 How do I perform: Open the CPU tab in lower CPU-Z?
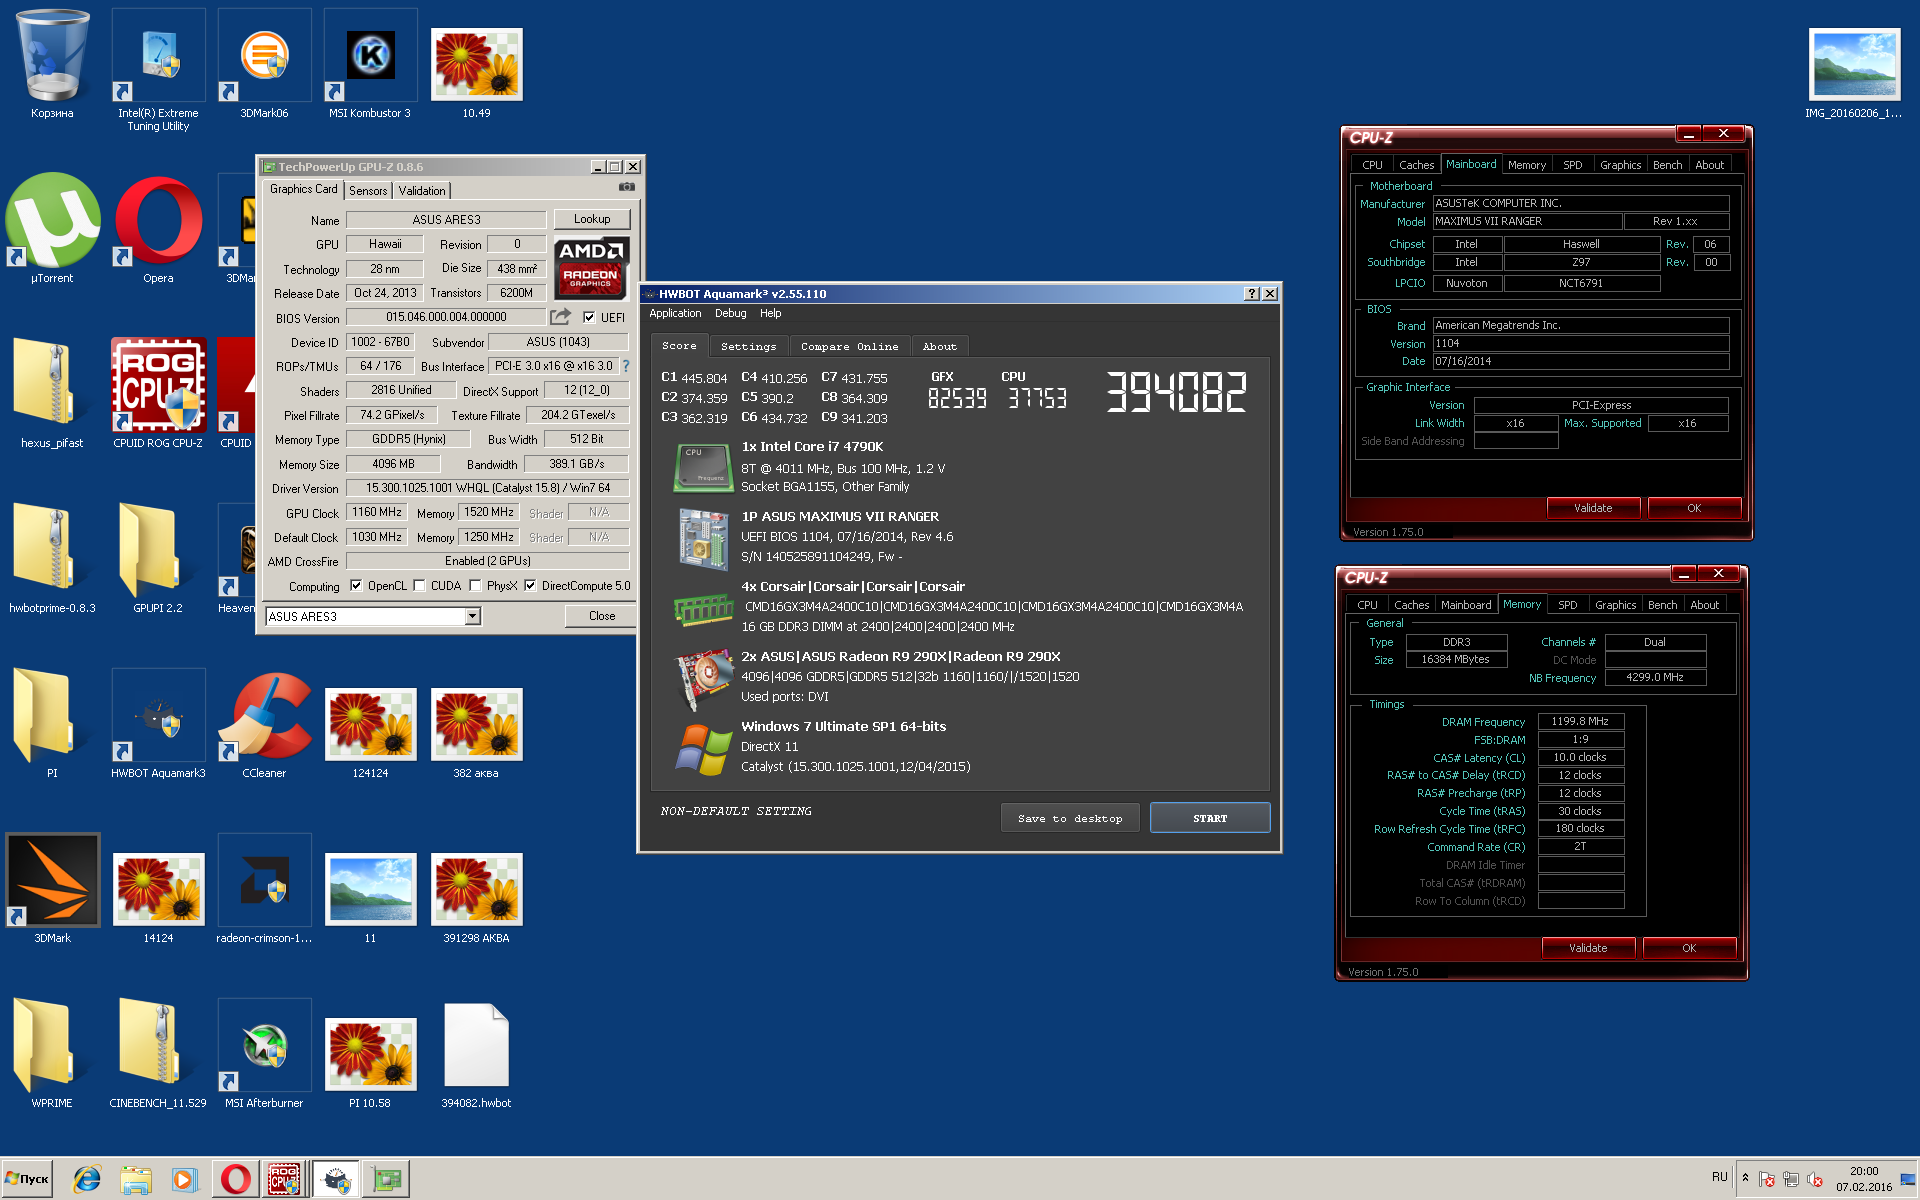[x=1367, y=605]
